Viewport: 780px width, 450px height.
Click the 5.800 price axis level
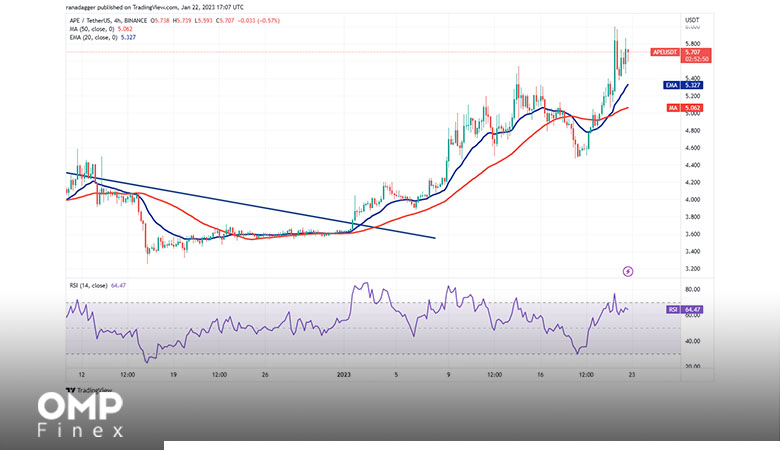coord(692,44)
